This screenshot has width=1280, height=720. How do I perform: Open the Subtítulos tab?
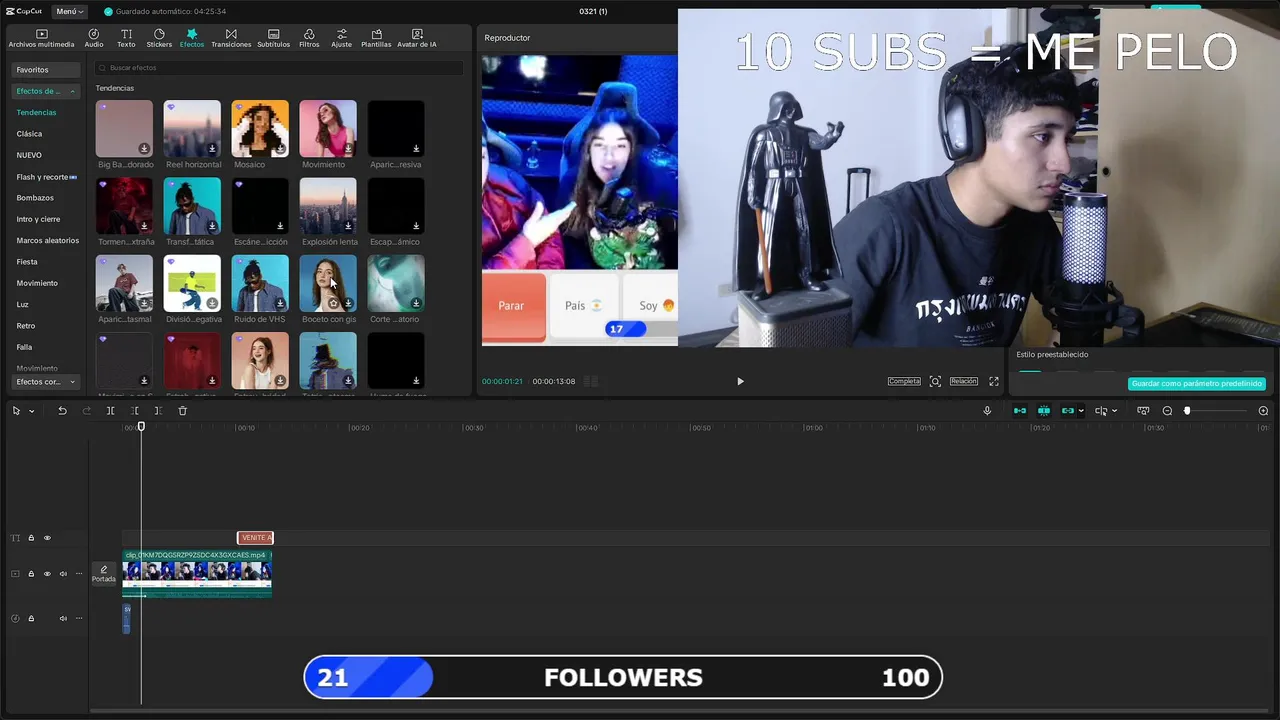pos(273,38)
